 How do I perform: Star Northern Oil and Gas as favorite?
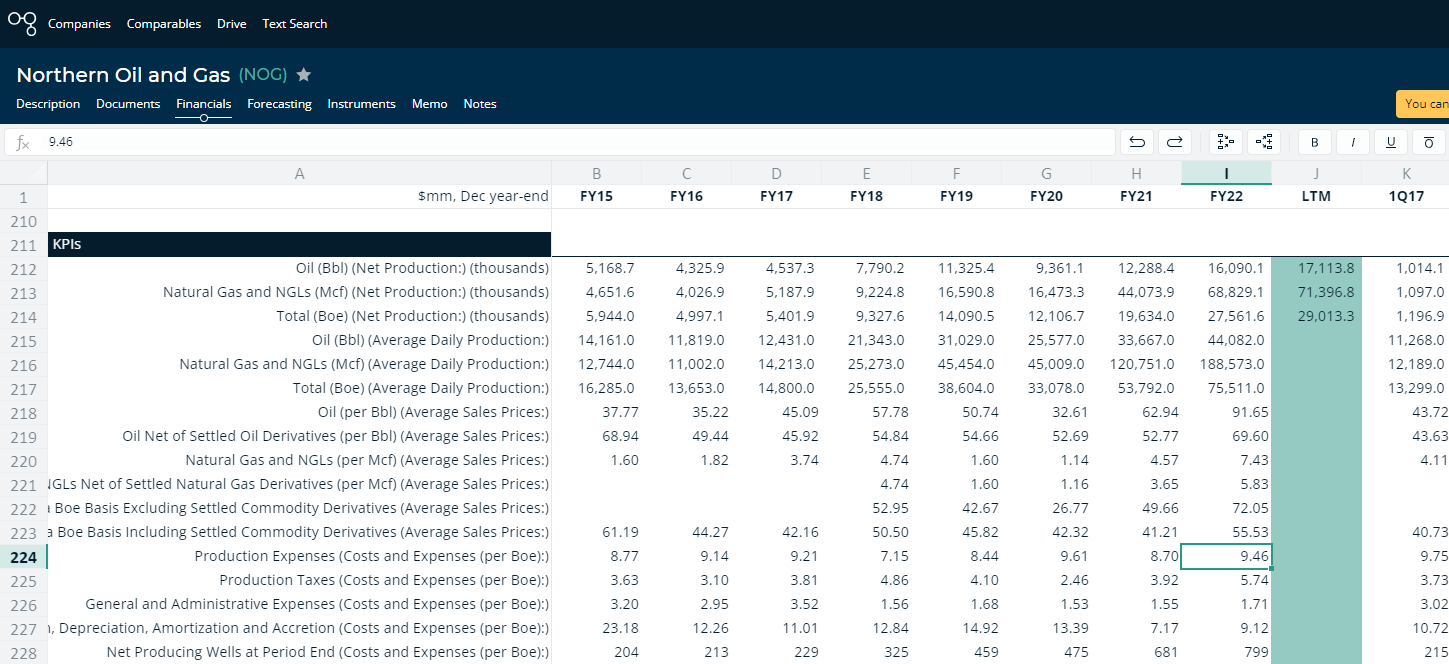click(x=304, y=75)
